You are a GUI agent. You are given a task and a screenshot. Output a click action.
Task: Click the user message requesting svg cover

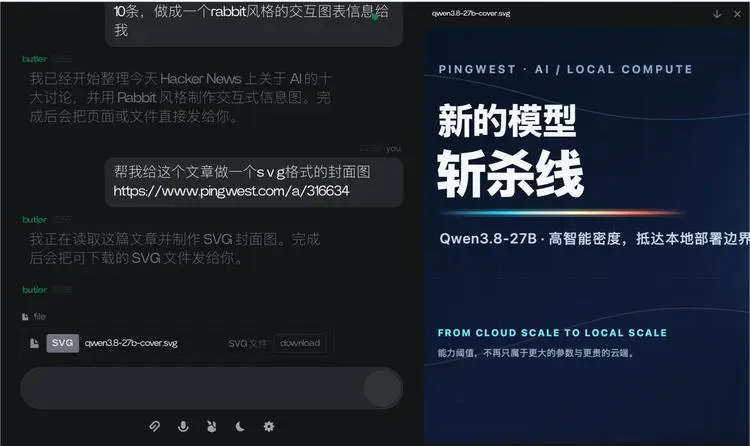(x=254, y=182)
